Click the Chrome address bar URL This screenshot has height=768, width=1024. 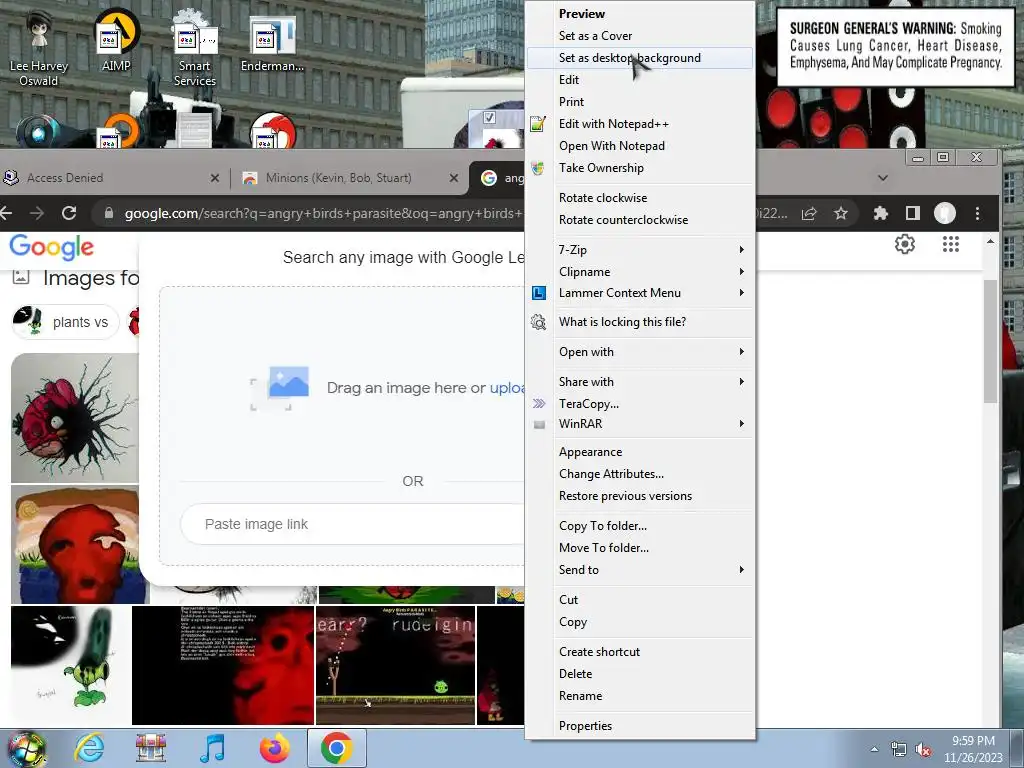click(323, 214)
